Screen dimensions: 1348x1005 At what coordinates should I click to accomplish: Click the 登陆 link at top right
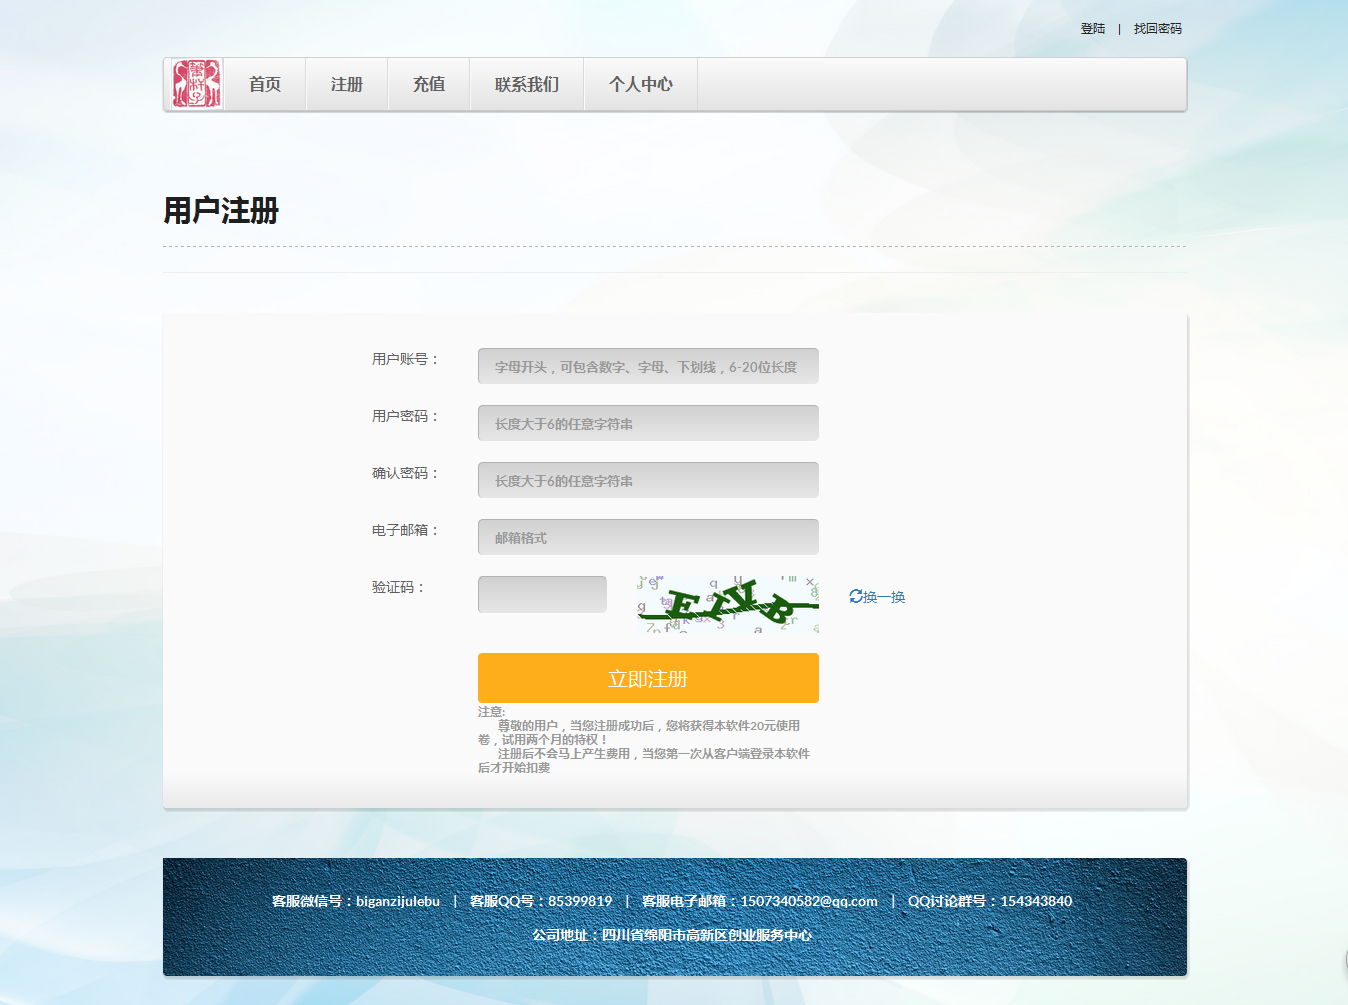point(1093,29)
